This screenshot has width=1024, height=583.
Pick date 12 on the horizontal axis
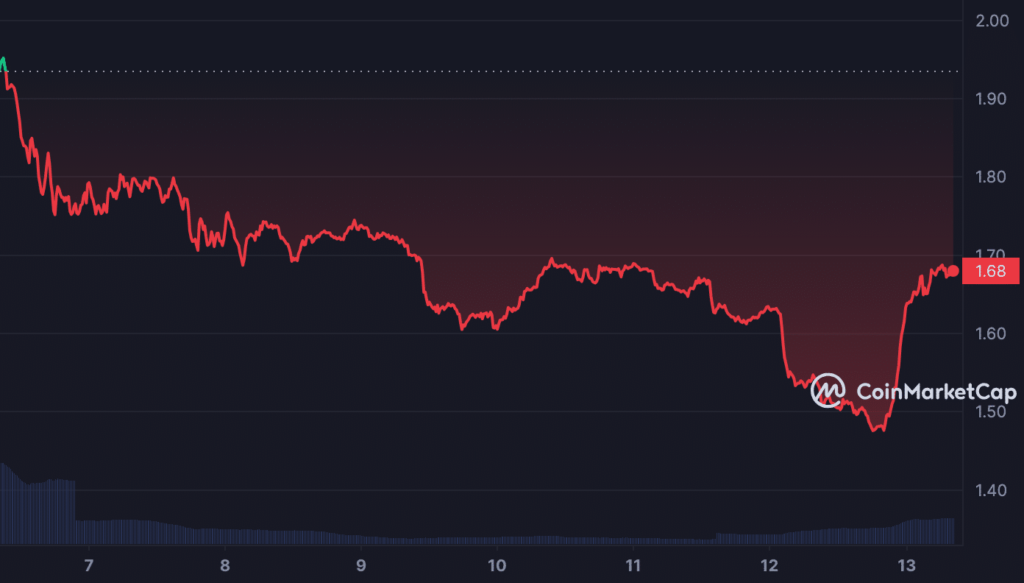pos(768,565)
